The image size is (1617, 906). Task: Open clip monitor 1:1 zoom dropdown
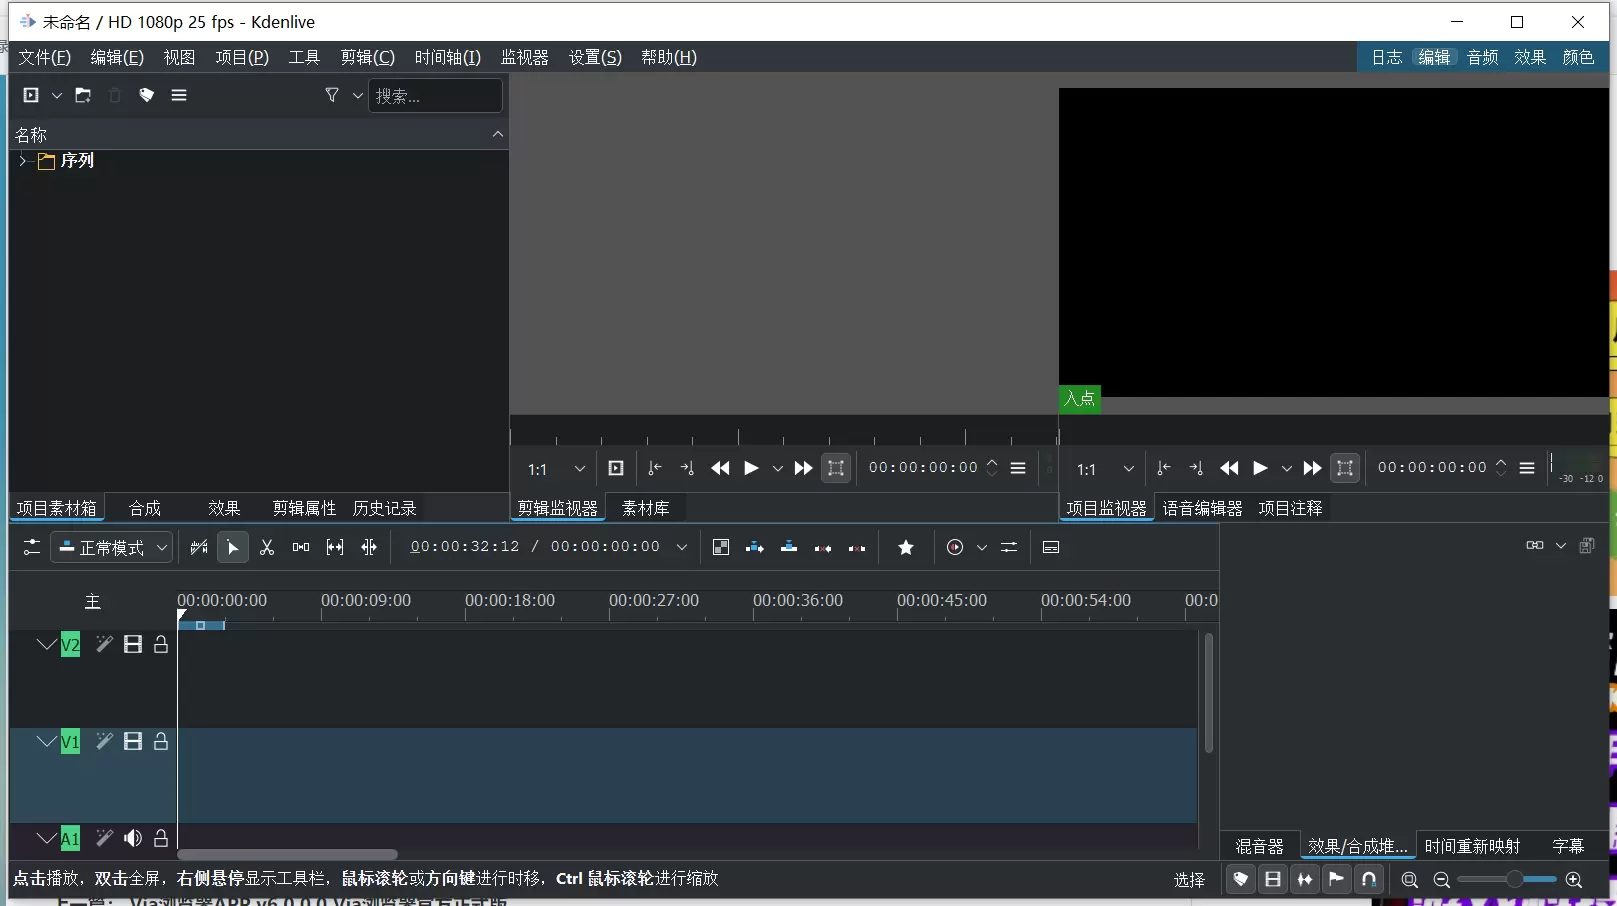coord(557,469)
